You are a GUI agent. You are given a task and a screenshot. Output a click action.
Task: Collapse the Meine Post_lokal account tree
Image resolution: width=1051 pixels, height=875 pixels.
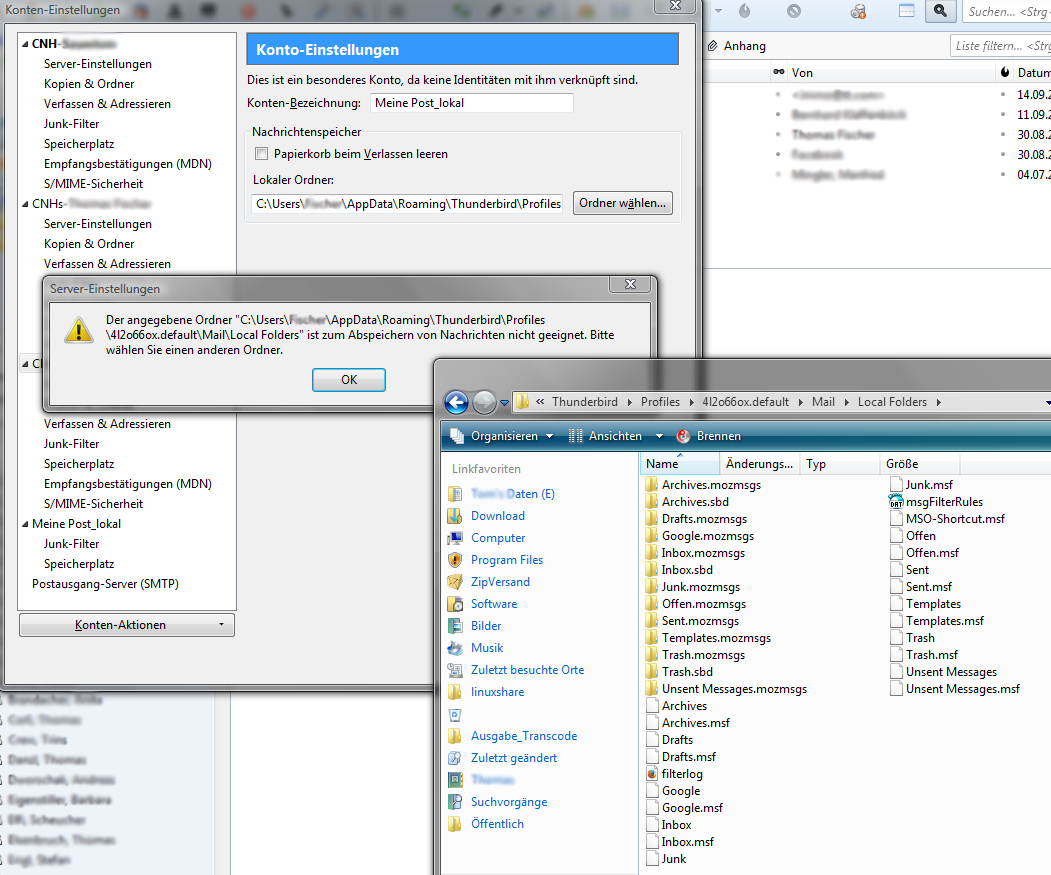coord(24,524)
